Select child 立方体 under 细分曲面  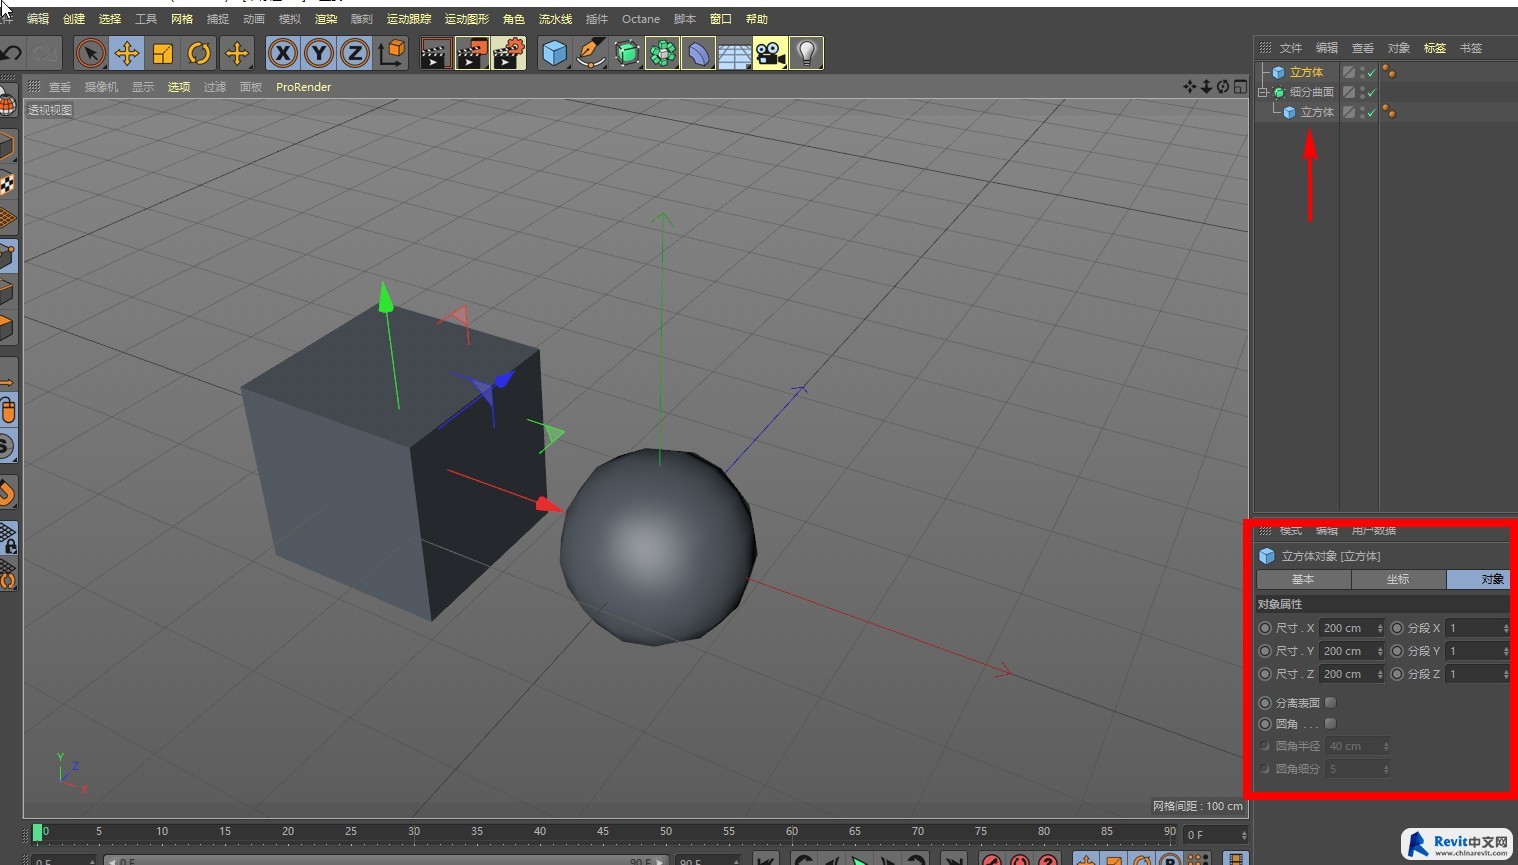tap(1317, 112)
